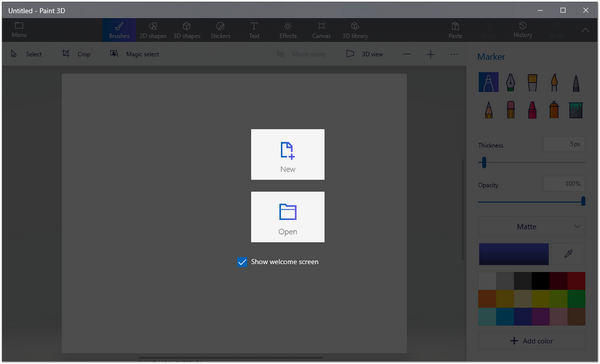Pick the eyedropper tool

coord(568,253)
